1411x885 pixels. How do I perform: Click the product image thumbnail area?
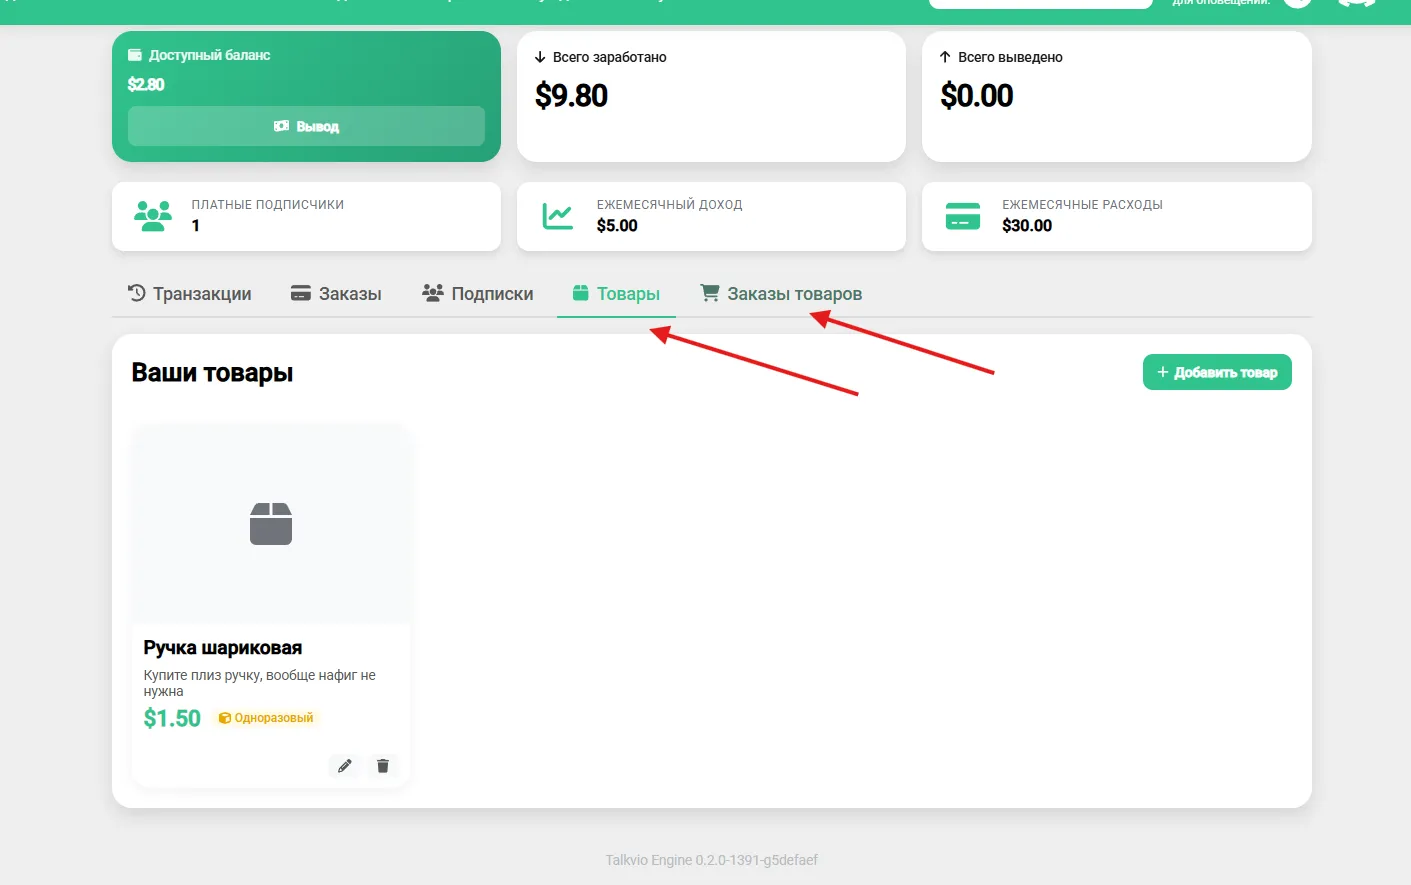pos(271,524)
